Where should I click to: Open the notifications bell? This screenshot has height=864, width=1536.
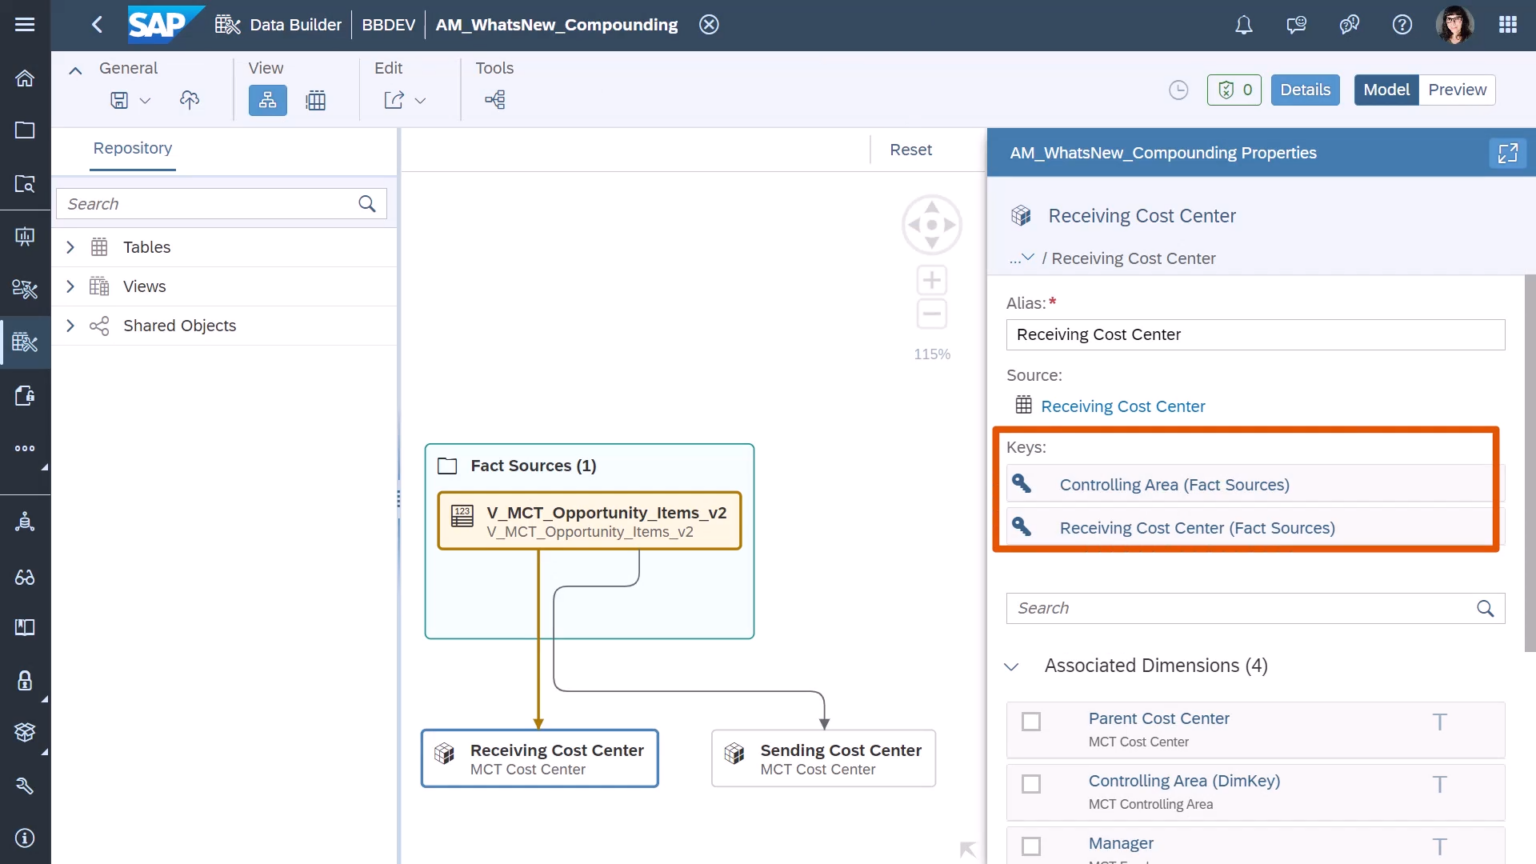1243,24
